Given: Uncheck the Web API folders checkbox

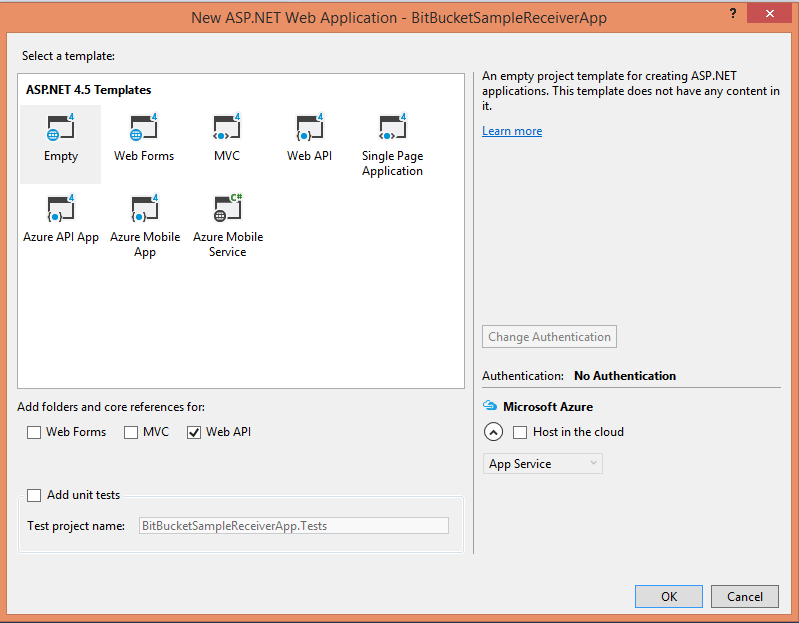Looking at the screenshot, I should [194, 432].
